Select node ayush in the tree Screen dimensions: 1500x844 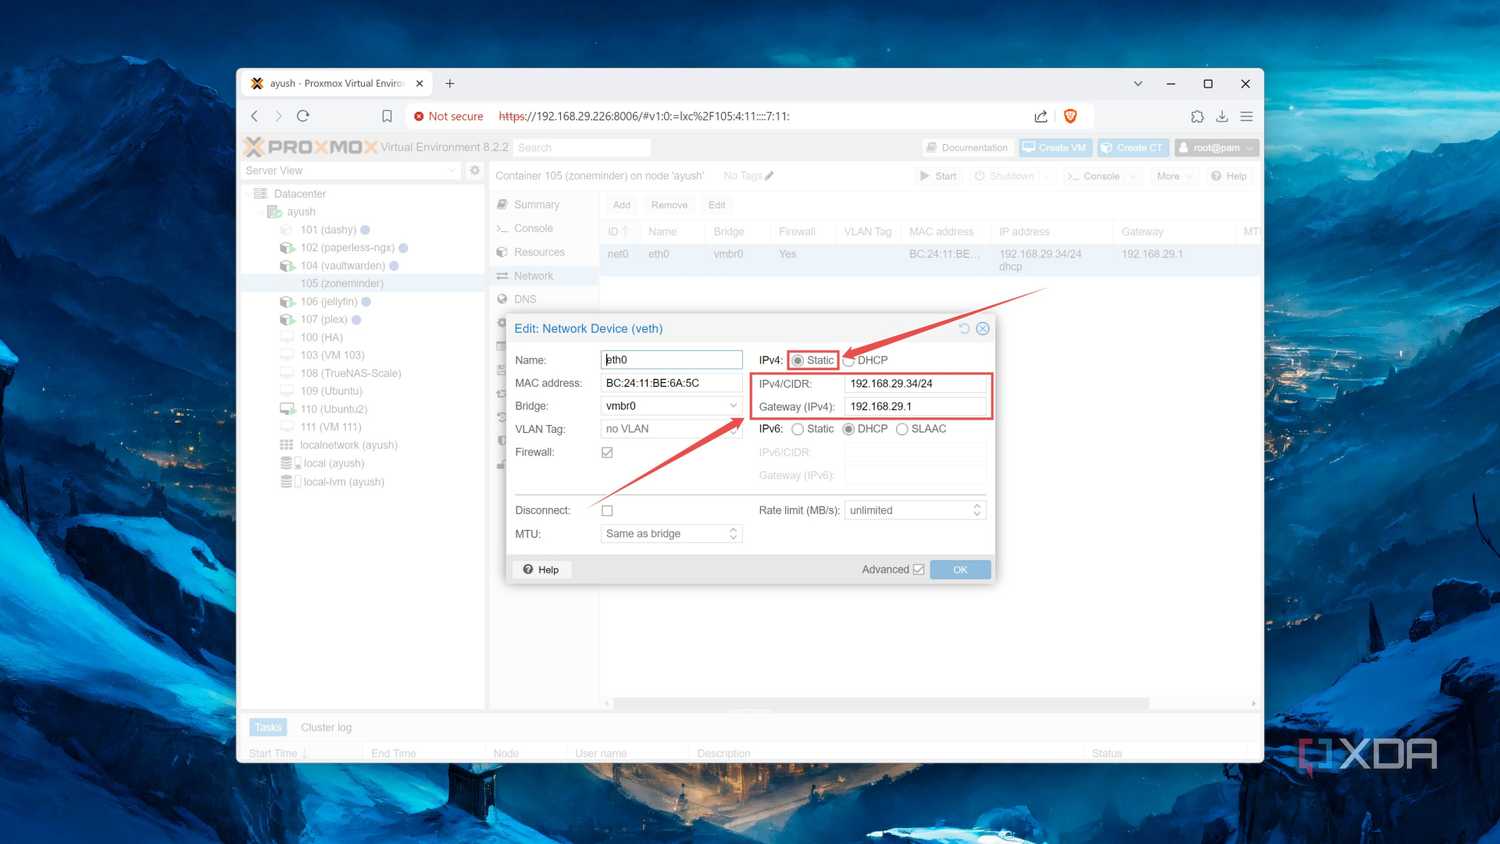pyautogui.click(x=300, y=212)
